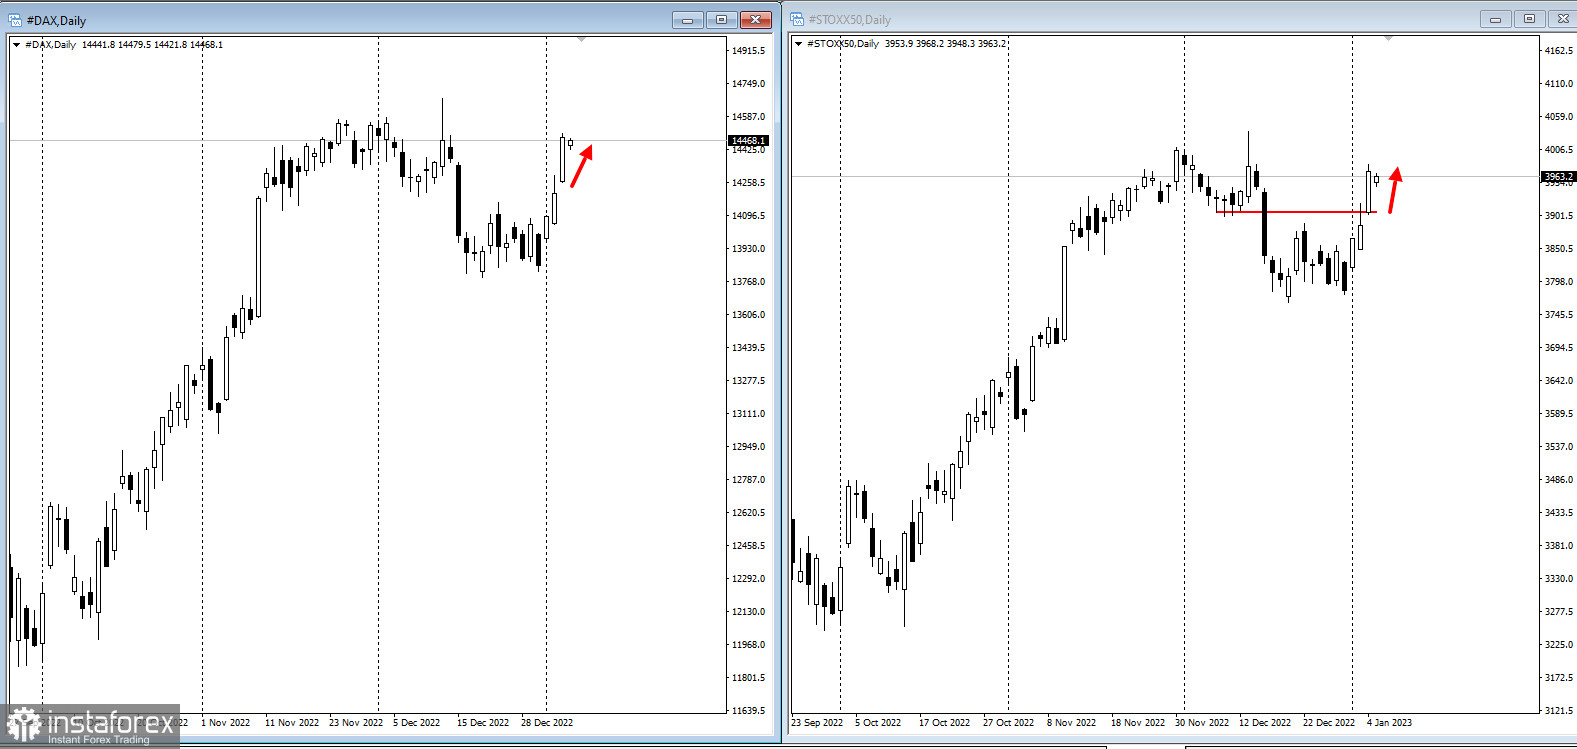
Task: Click 4059.0 on the STOXX50 price axis
Action: coord(1558,117)
